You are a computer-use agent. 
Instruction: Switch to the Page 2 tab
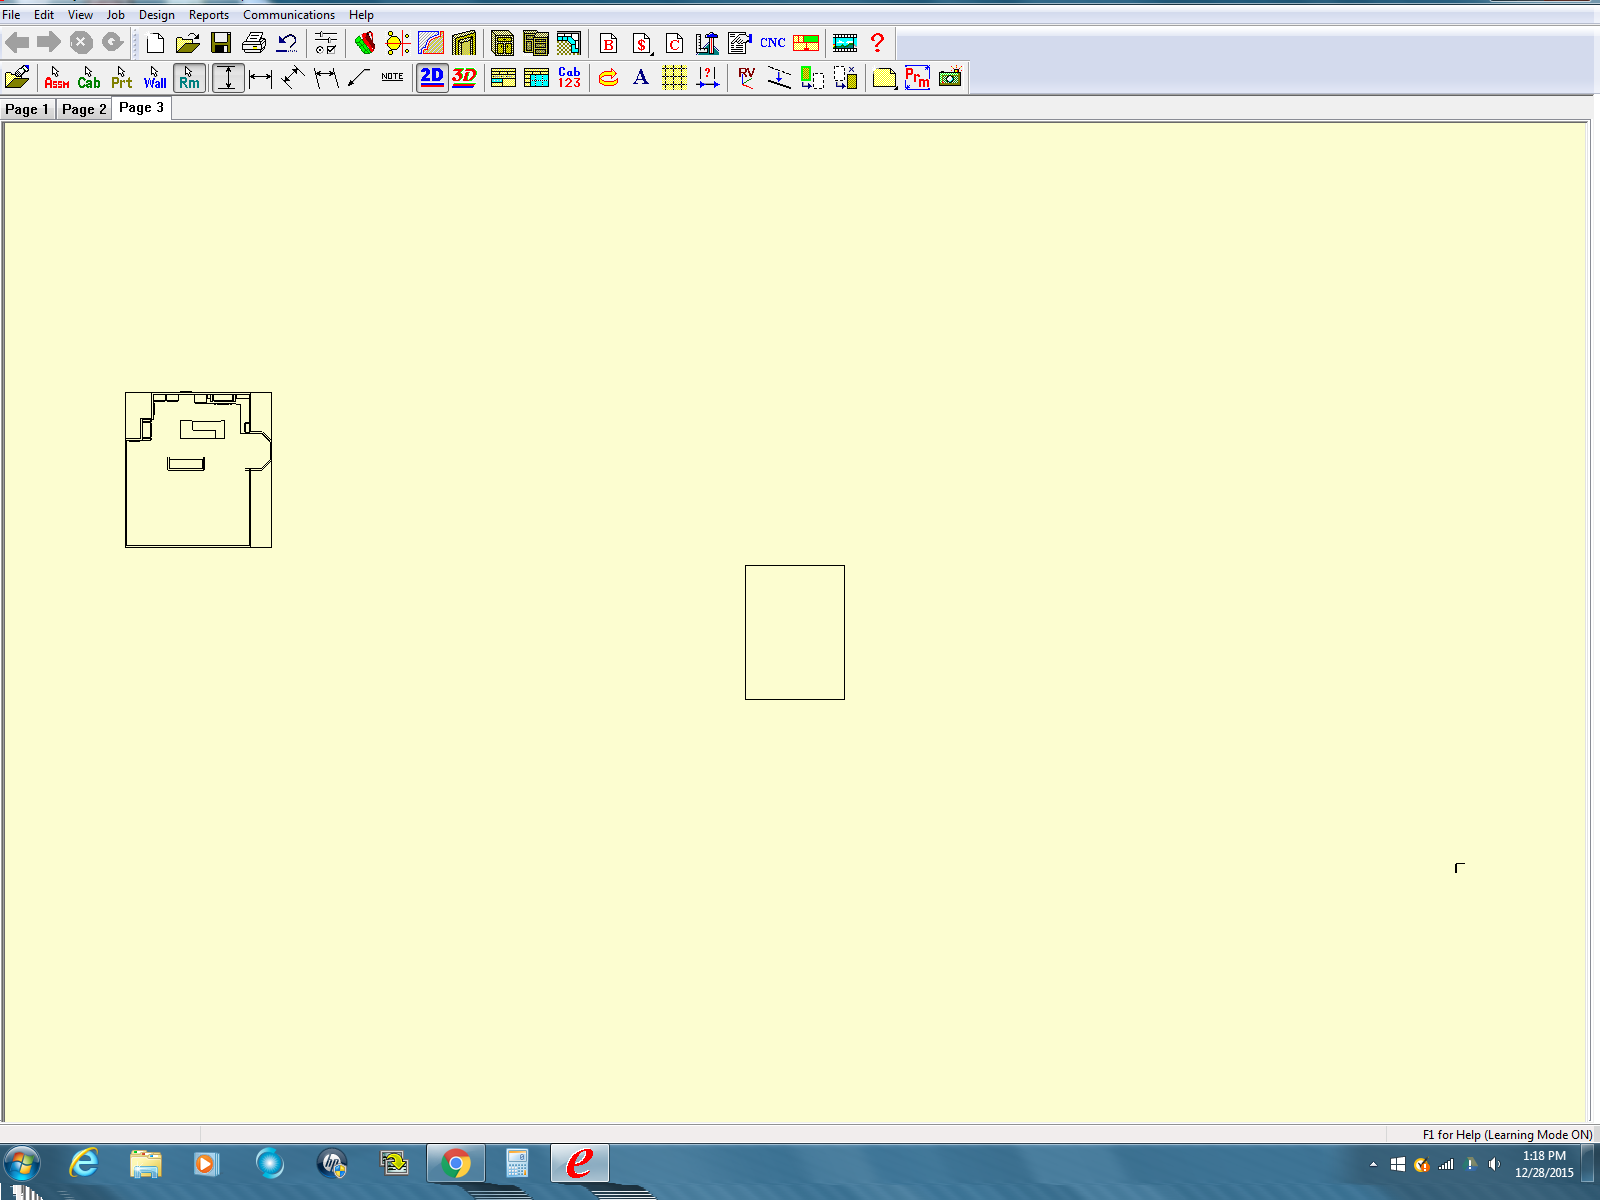[84, 109]
